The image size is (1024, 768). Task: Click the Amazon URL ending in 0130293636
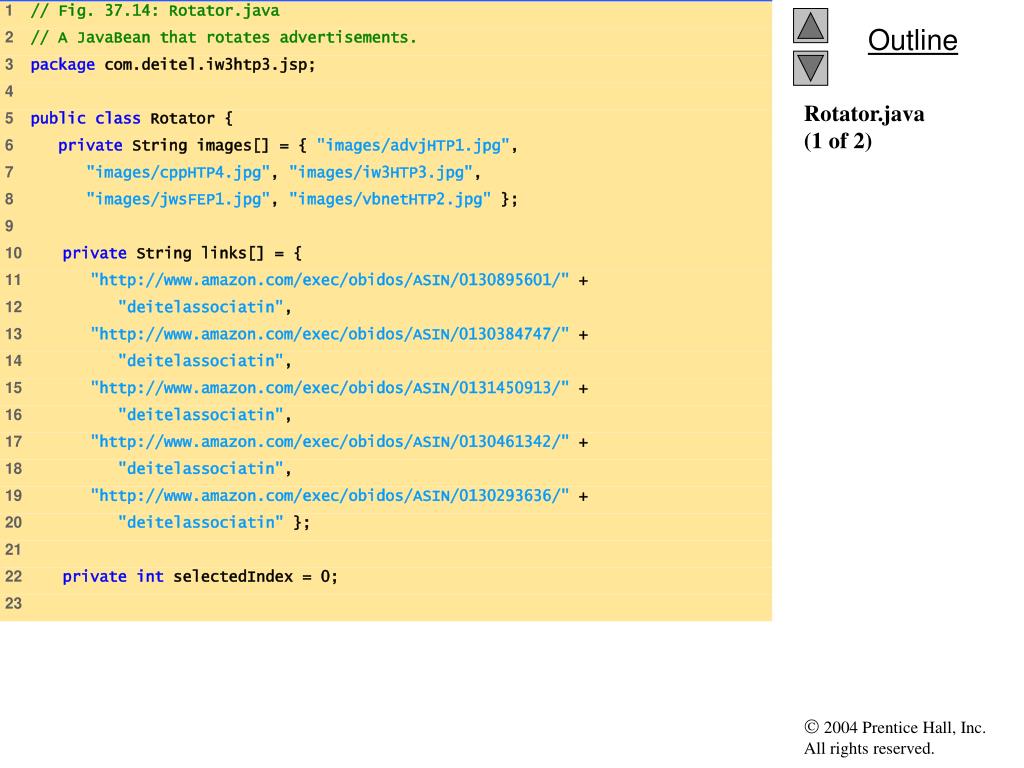(330, 496)
